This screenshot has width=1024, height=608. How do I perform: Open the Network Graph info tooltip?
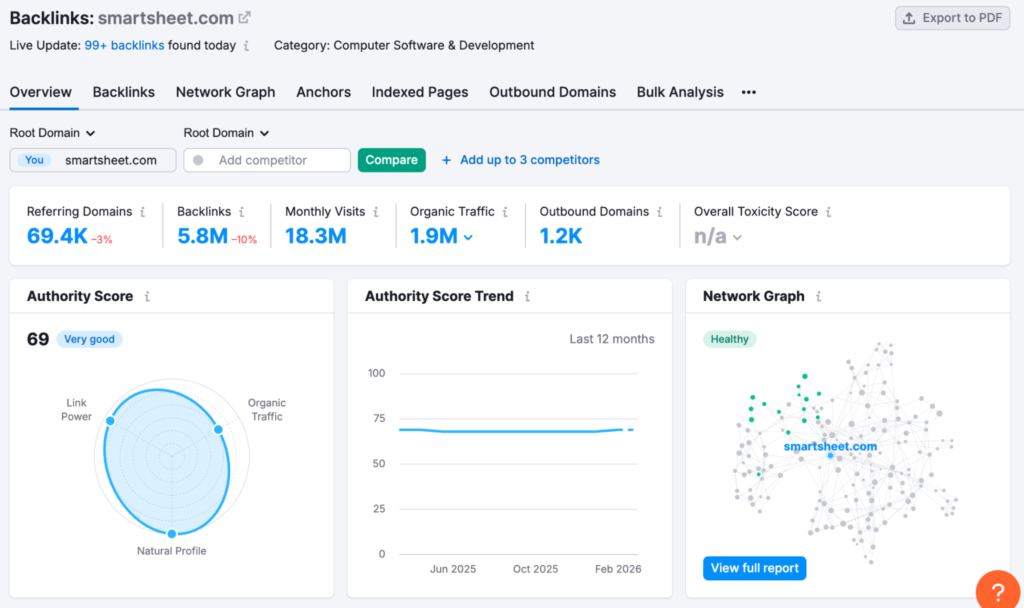coord(819,296)
